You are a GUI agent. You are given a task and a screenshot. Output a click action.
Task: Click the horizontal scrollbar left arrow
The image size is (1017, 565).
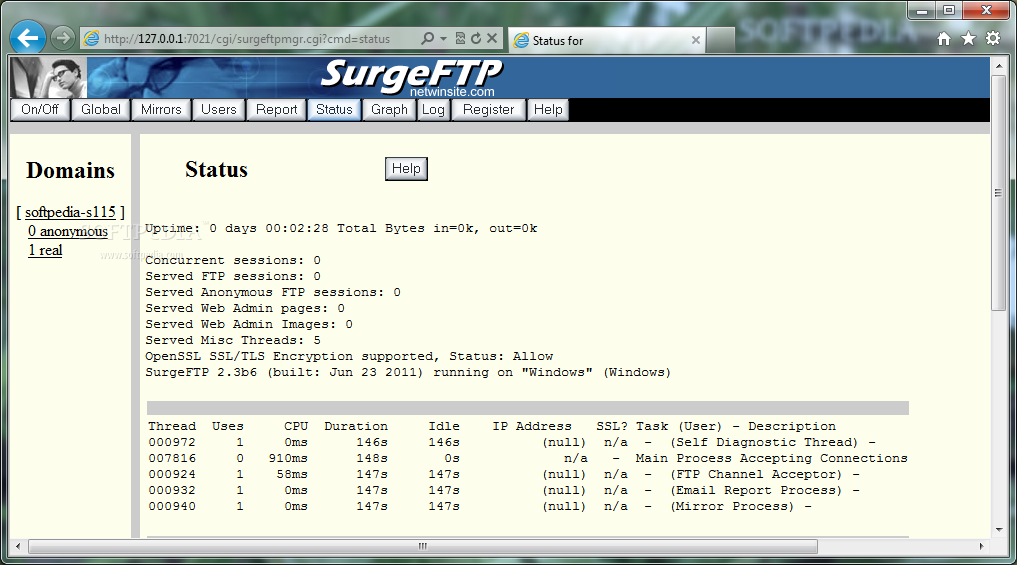(x=18, y=546)
